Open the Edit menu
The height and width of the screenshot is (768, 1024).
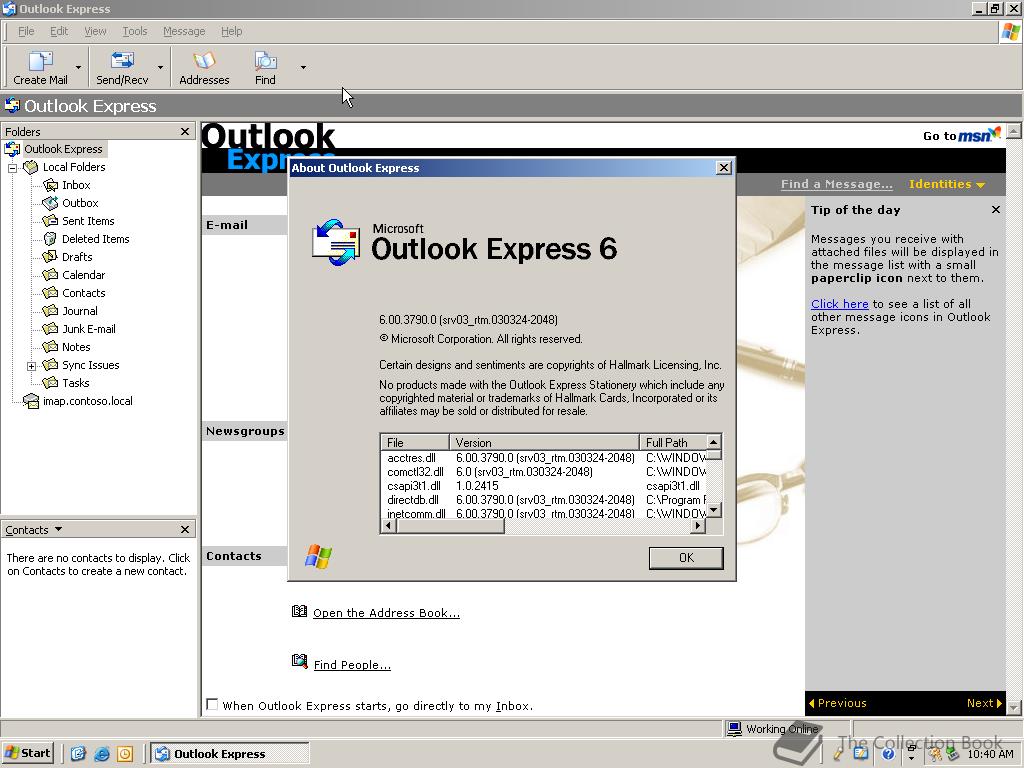click(59, 31)
